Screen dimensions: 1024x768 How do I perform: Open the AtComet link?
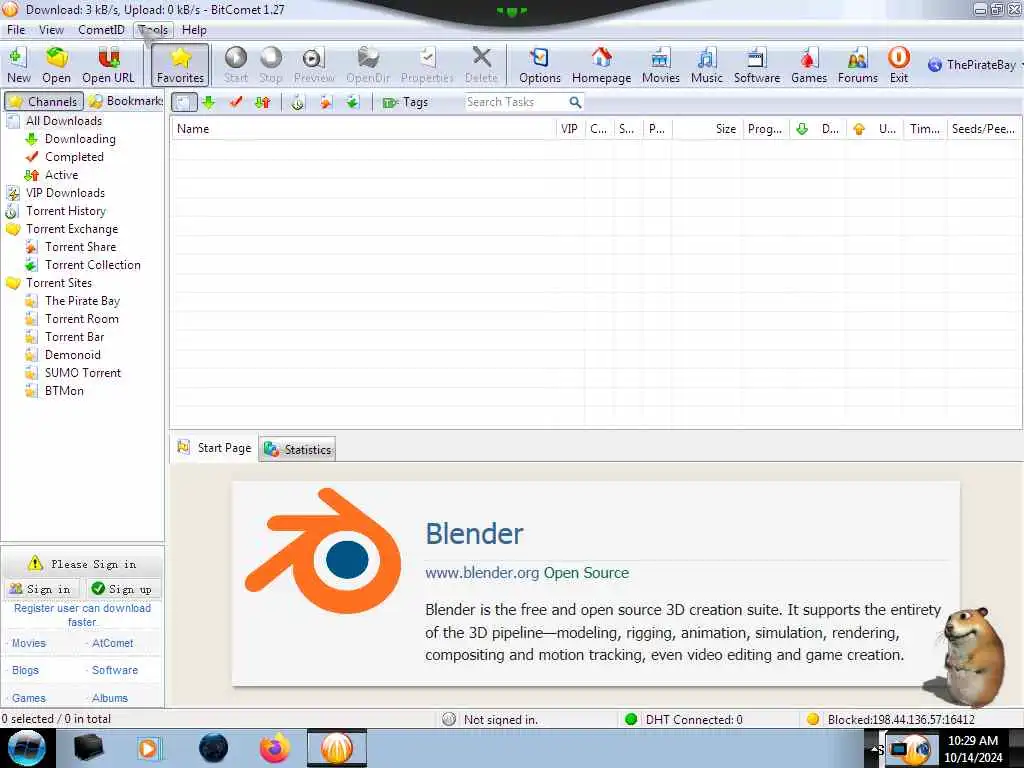click(x=112, y=643)
